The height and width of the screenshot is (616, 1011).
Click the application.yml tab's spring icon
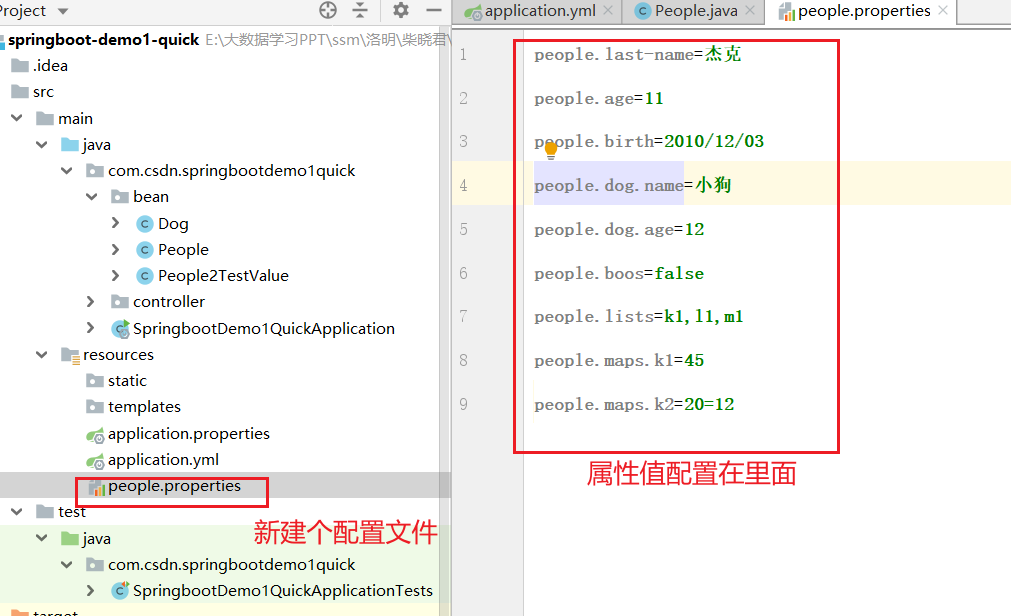click(473, 12)
